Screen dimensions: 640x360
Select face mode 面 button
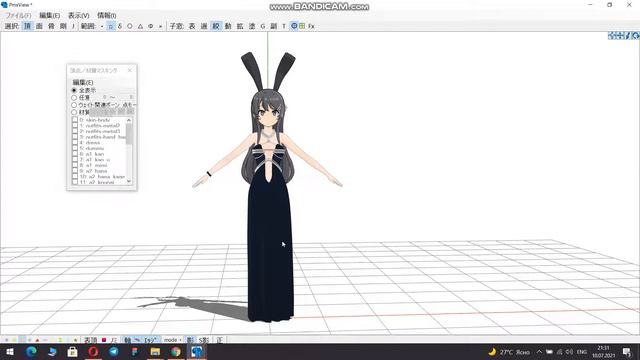point(39,26)
